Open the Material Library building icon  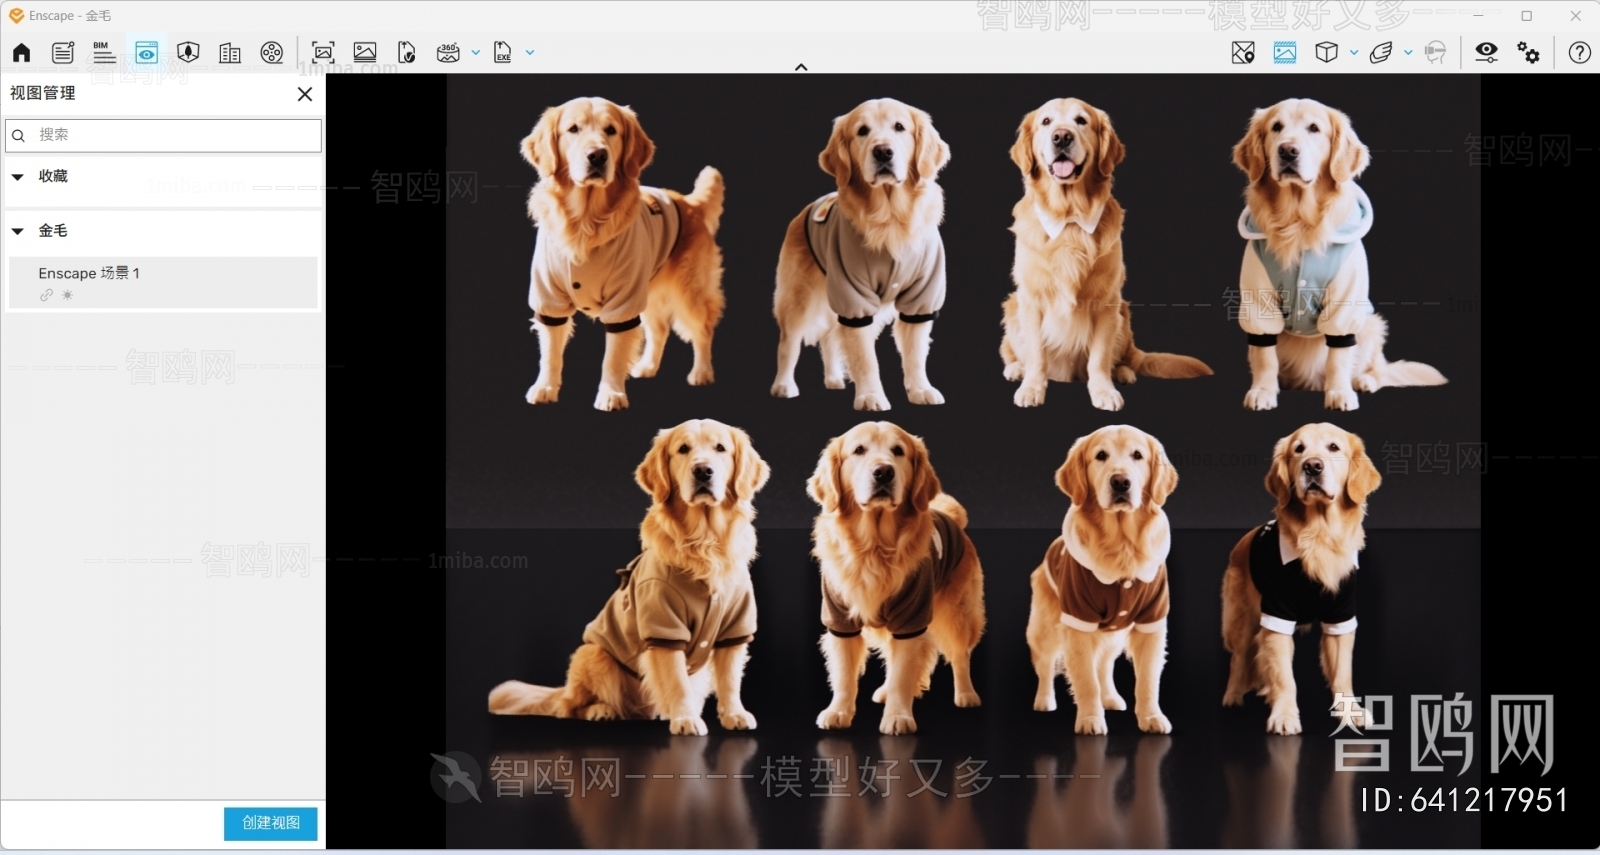tap(230, 53)
